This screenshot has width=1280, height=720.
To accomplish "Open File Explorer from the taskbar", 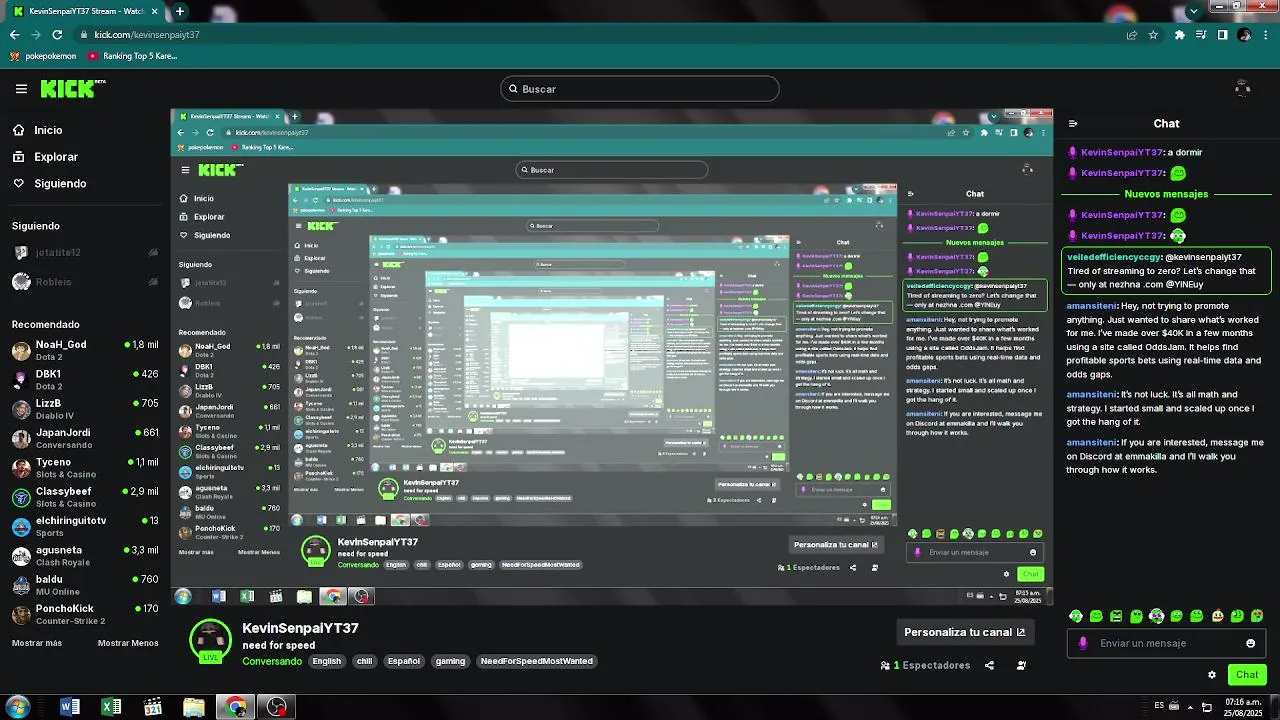I will pos(194,707).
